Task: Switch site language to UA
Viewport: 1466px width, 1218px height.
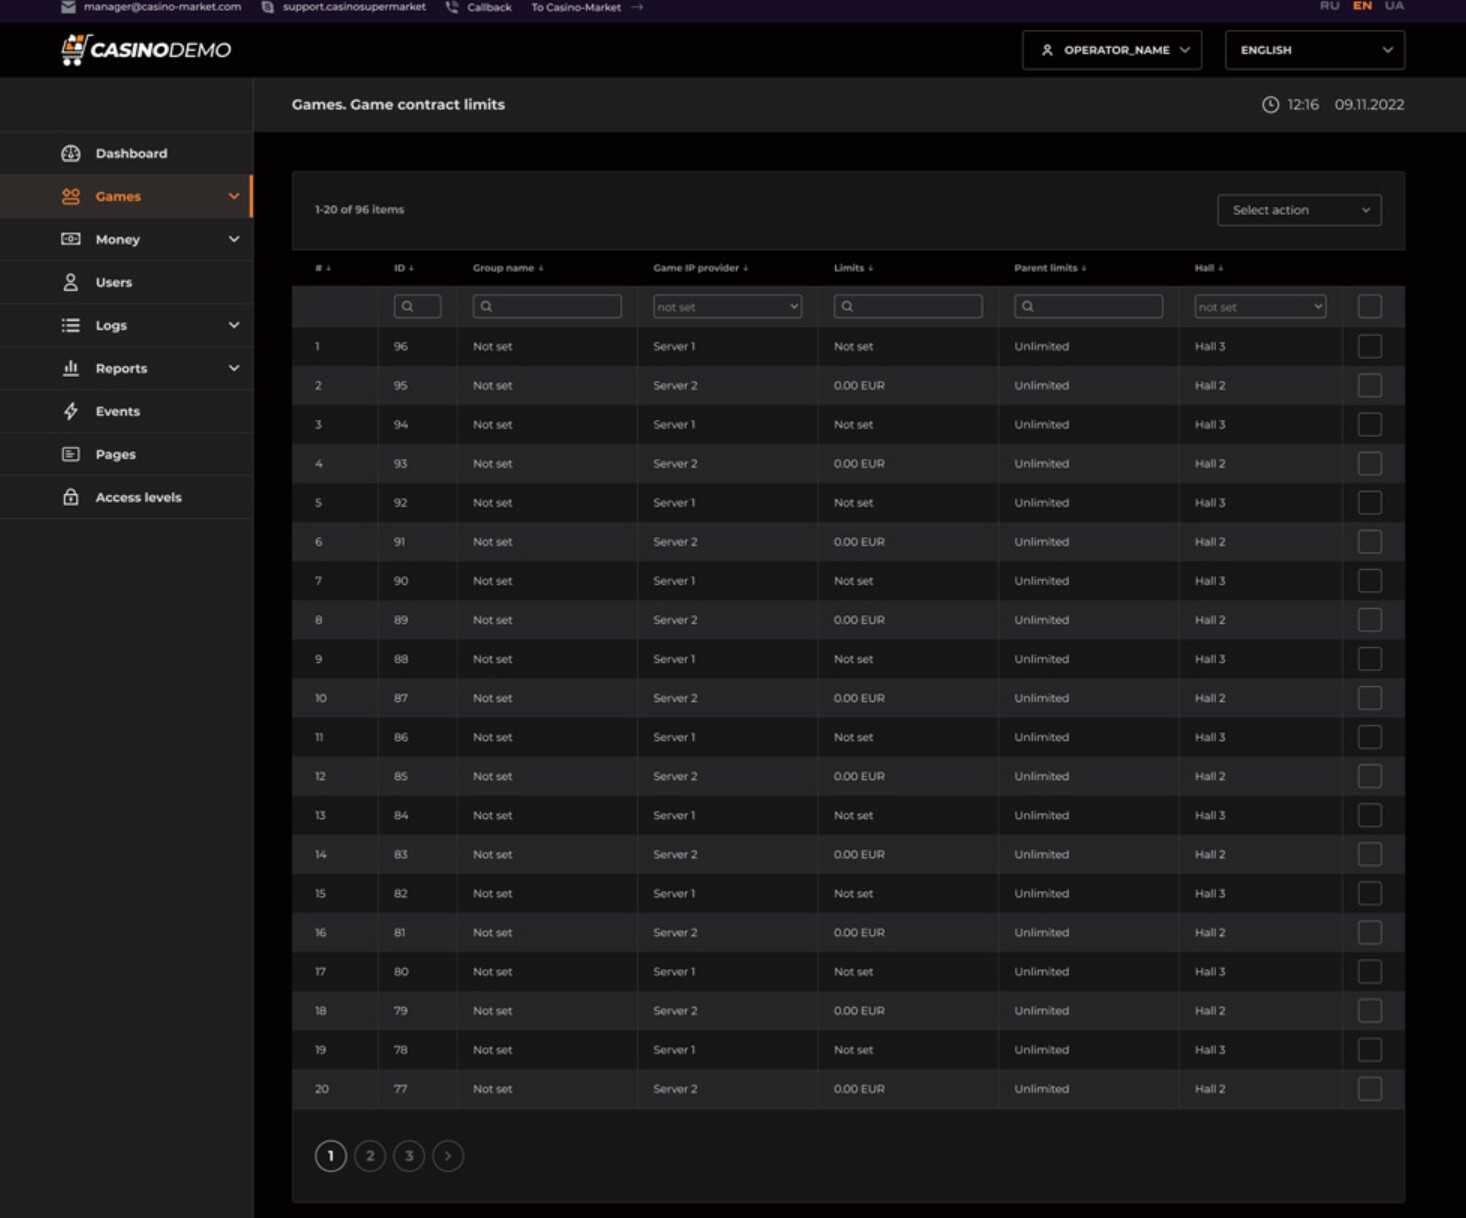Action: click(x=1394, y=6)
